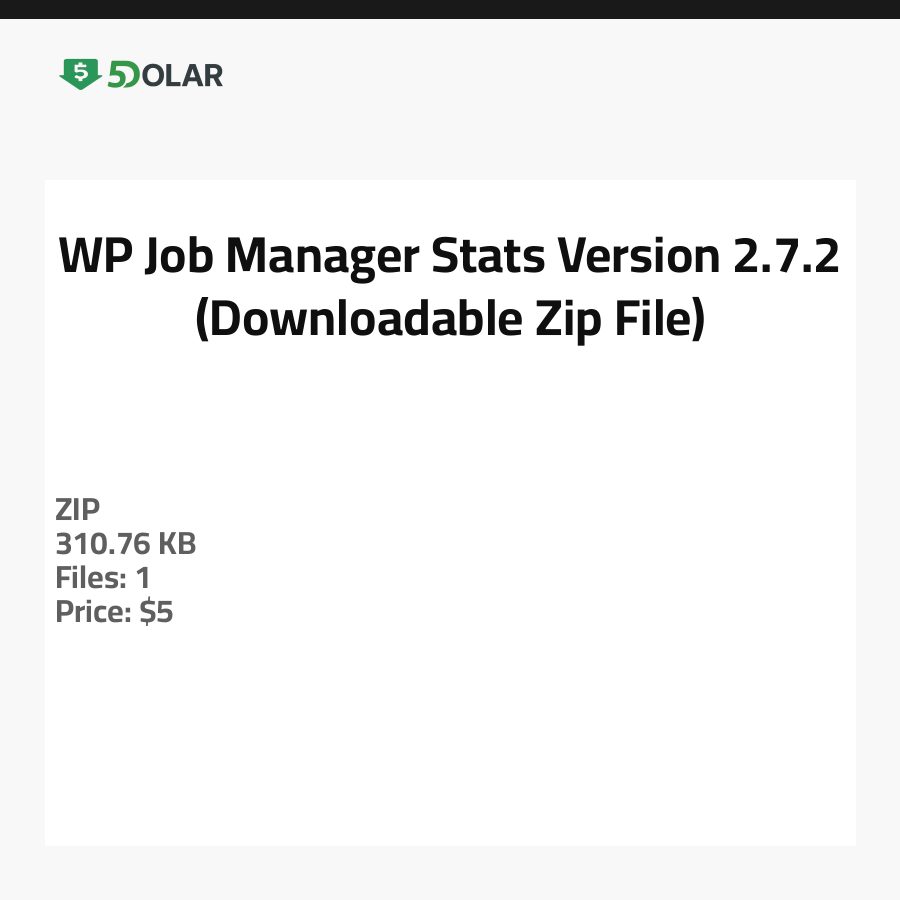Click the "(Downloadable Zip File)" subtitle line
This screenshot has width=900, height=900.
(450, 320)
